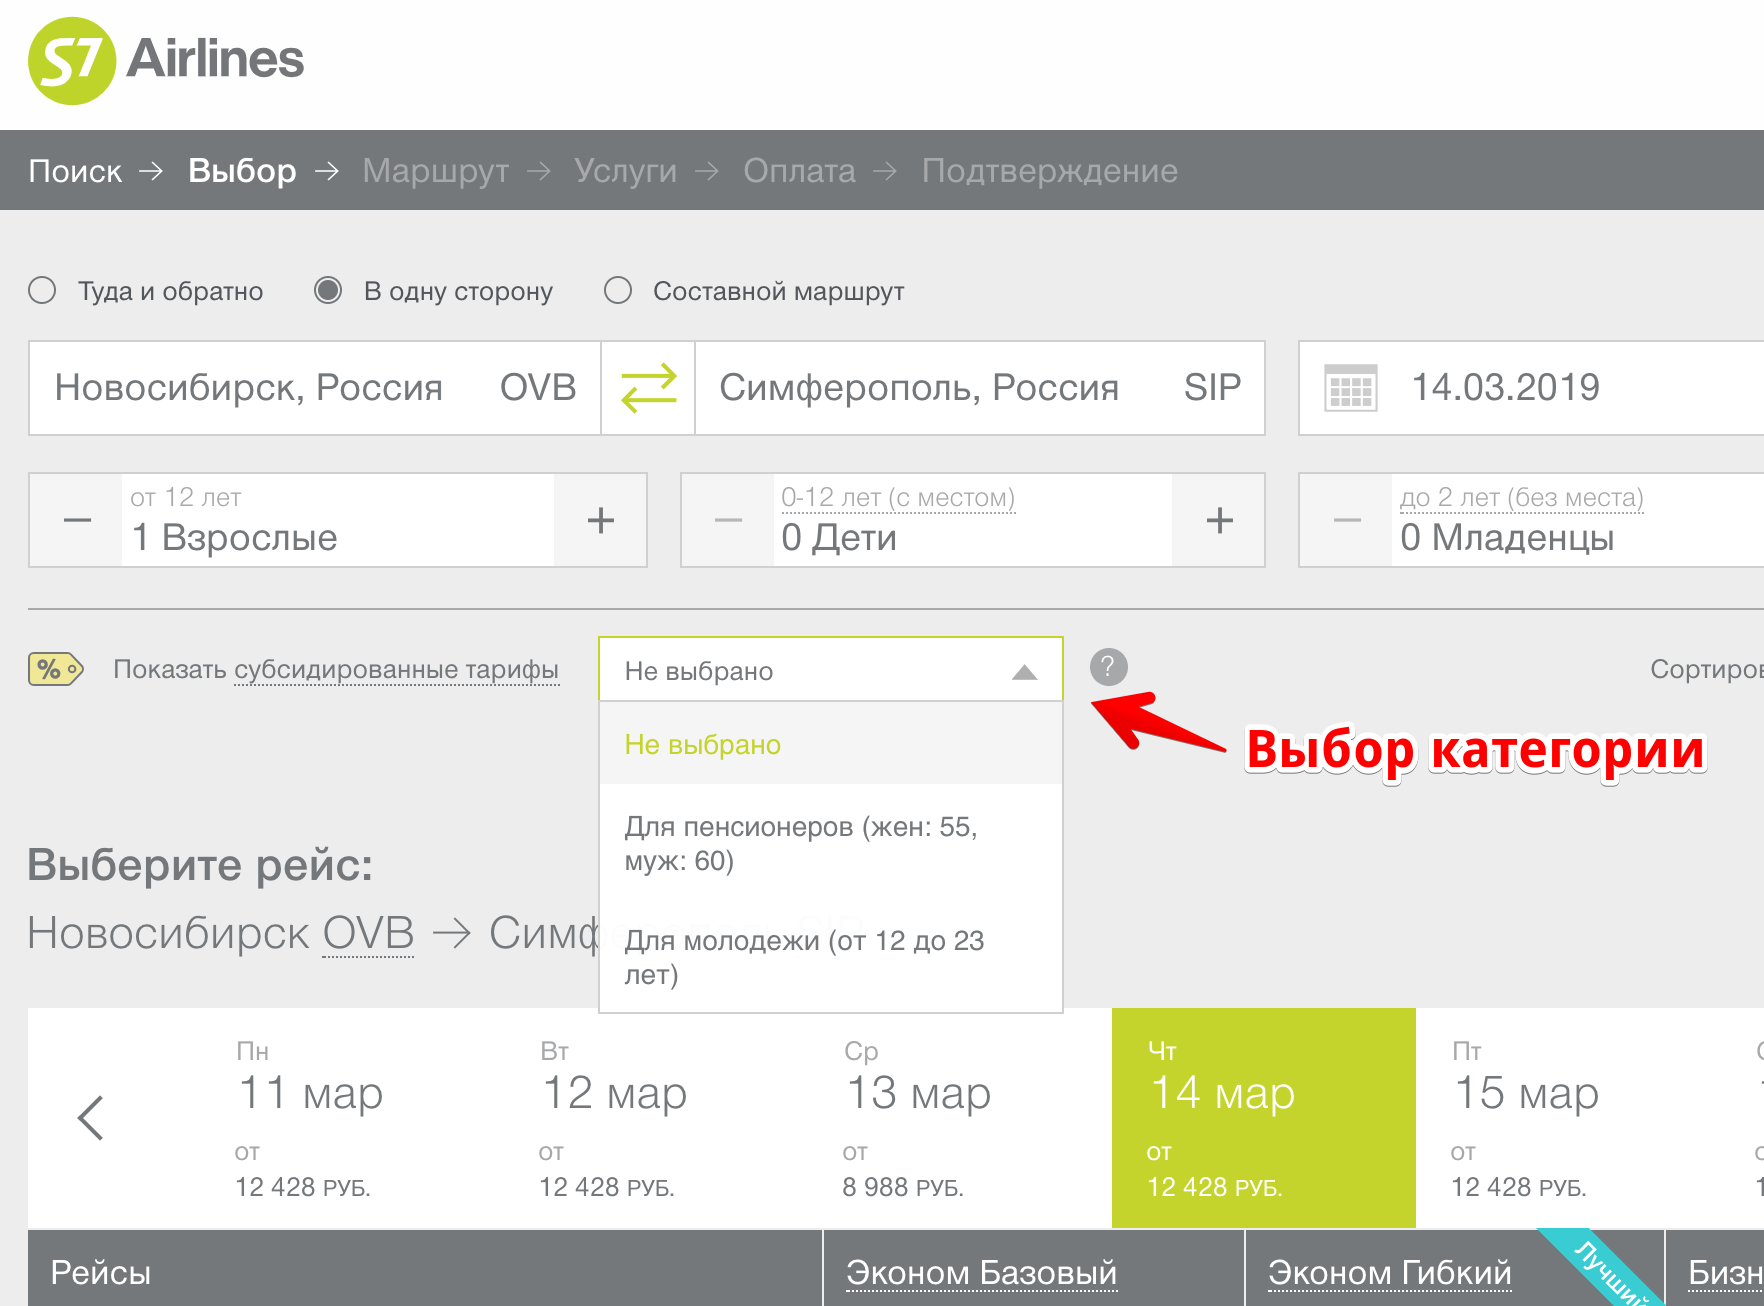Viewport: 1764px width, 1306px height.
Task: Go to the Услуги step
Action: click(626, 171)
